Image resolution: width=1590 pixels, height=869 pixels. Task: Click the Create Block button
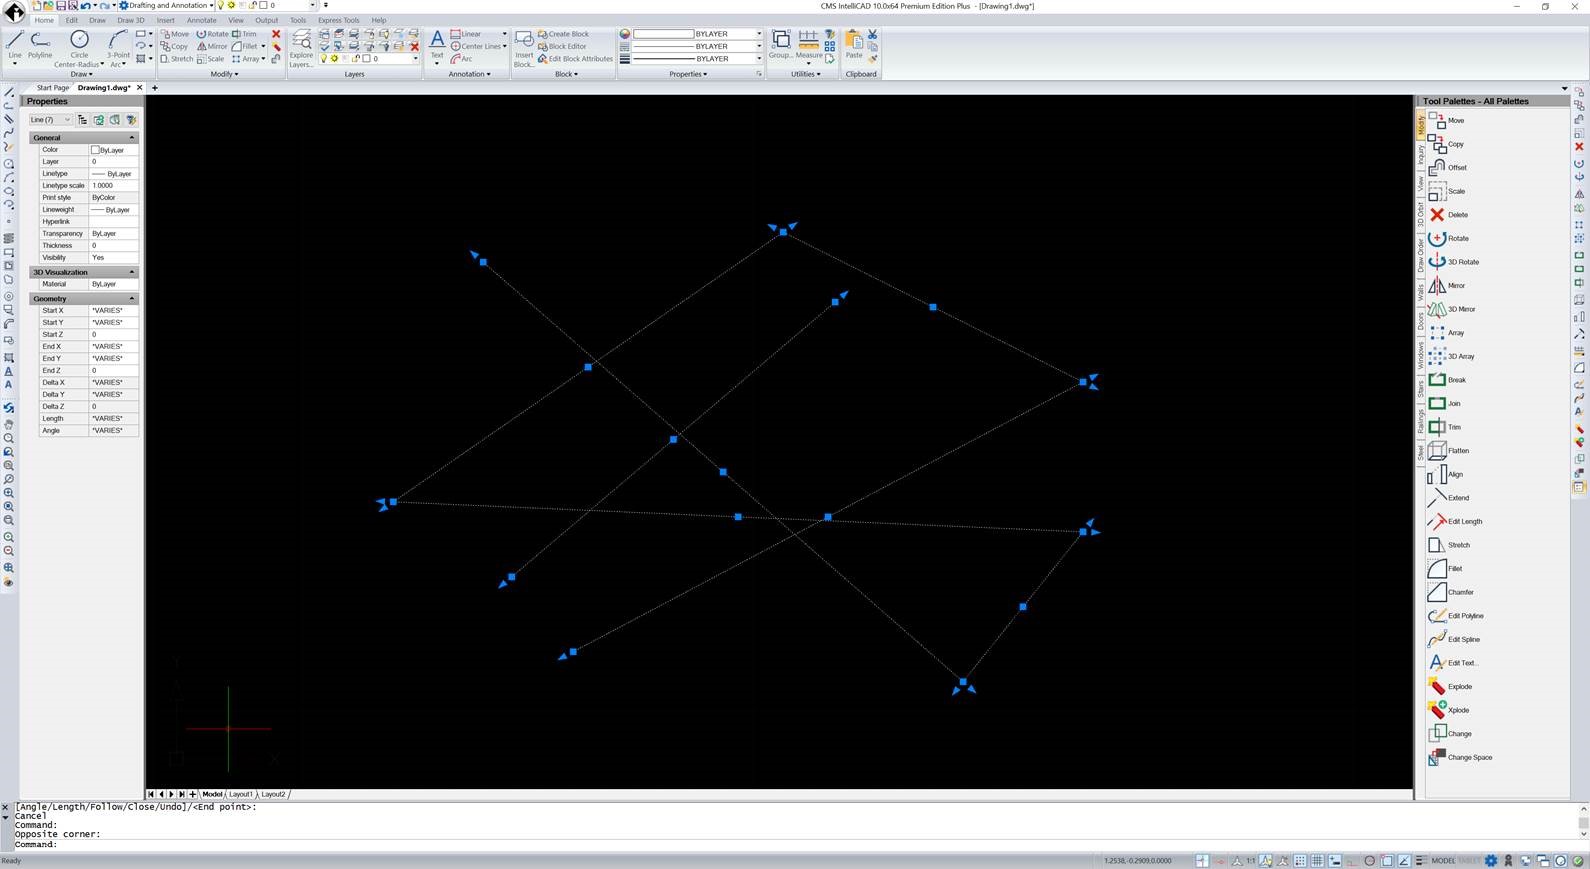pos(563,34)
